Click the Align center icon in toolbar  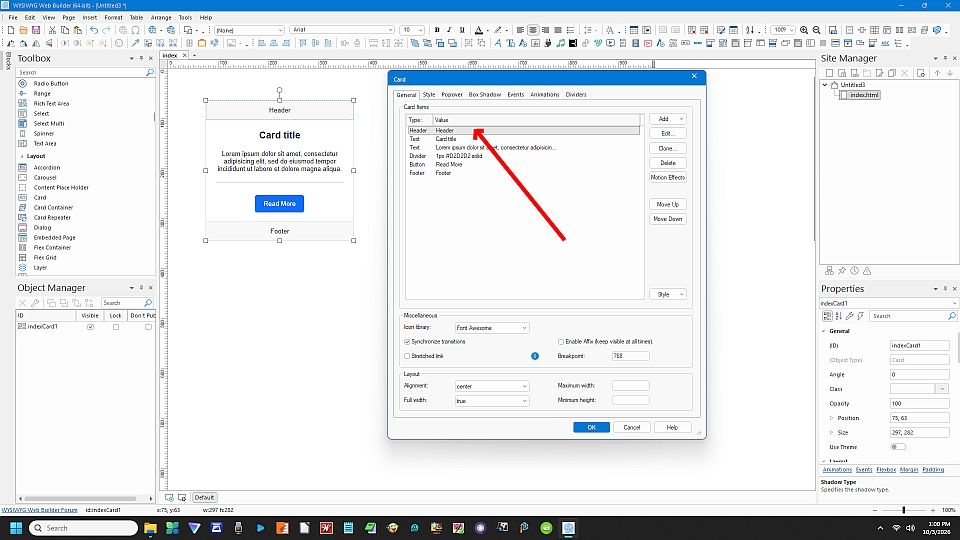coord(533,30)
